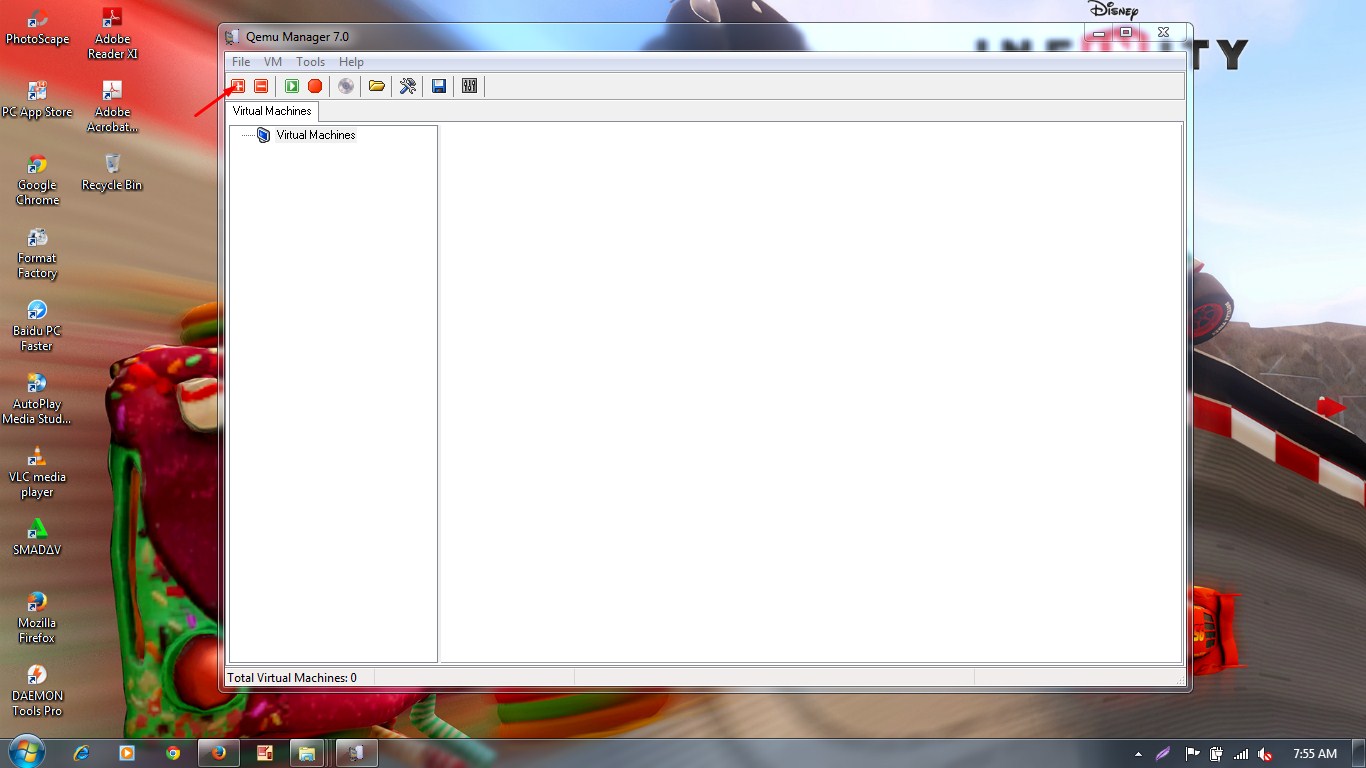Click the Action Center flag tray icon
The width and height of the screenshot is (1366, 768).
pos(1192,754)
